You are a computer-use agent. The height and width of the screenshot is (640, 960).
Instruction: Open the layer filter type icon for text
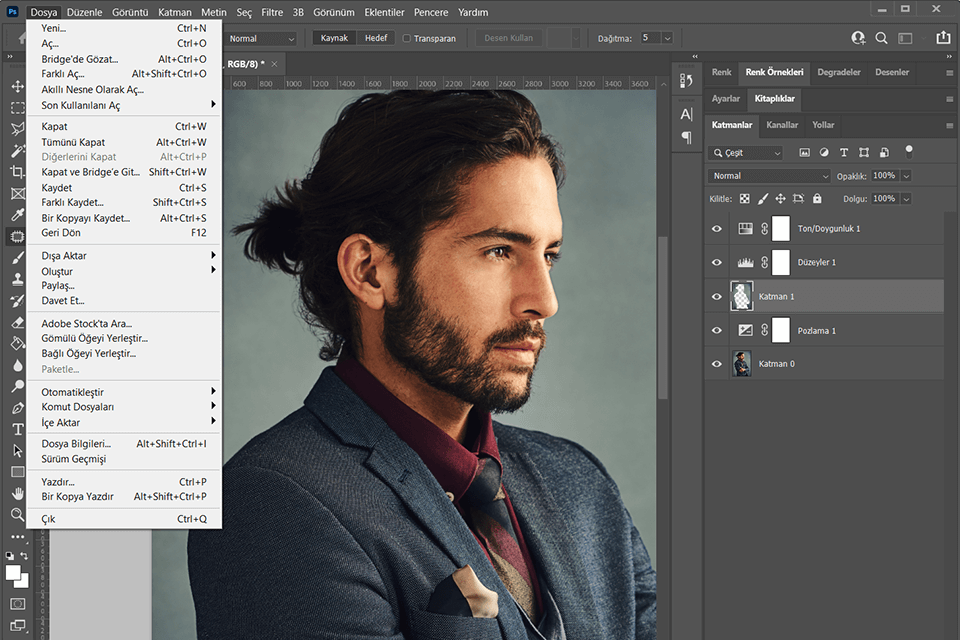pos(844,152)
